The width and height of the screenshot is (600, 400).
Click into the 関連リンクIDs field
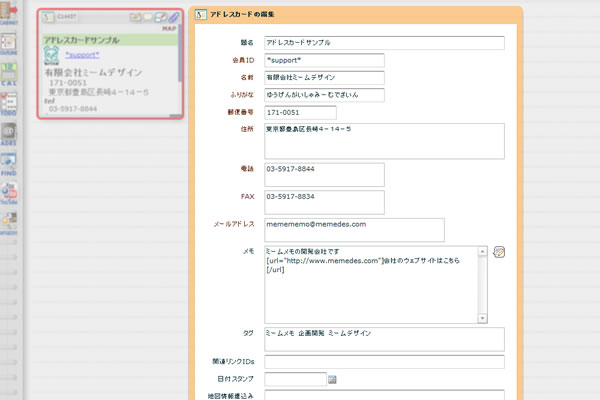coord(384,362)
